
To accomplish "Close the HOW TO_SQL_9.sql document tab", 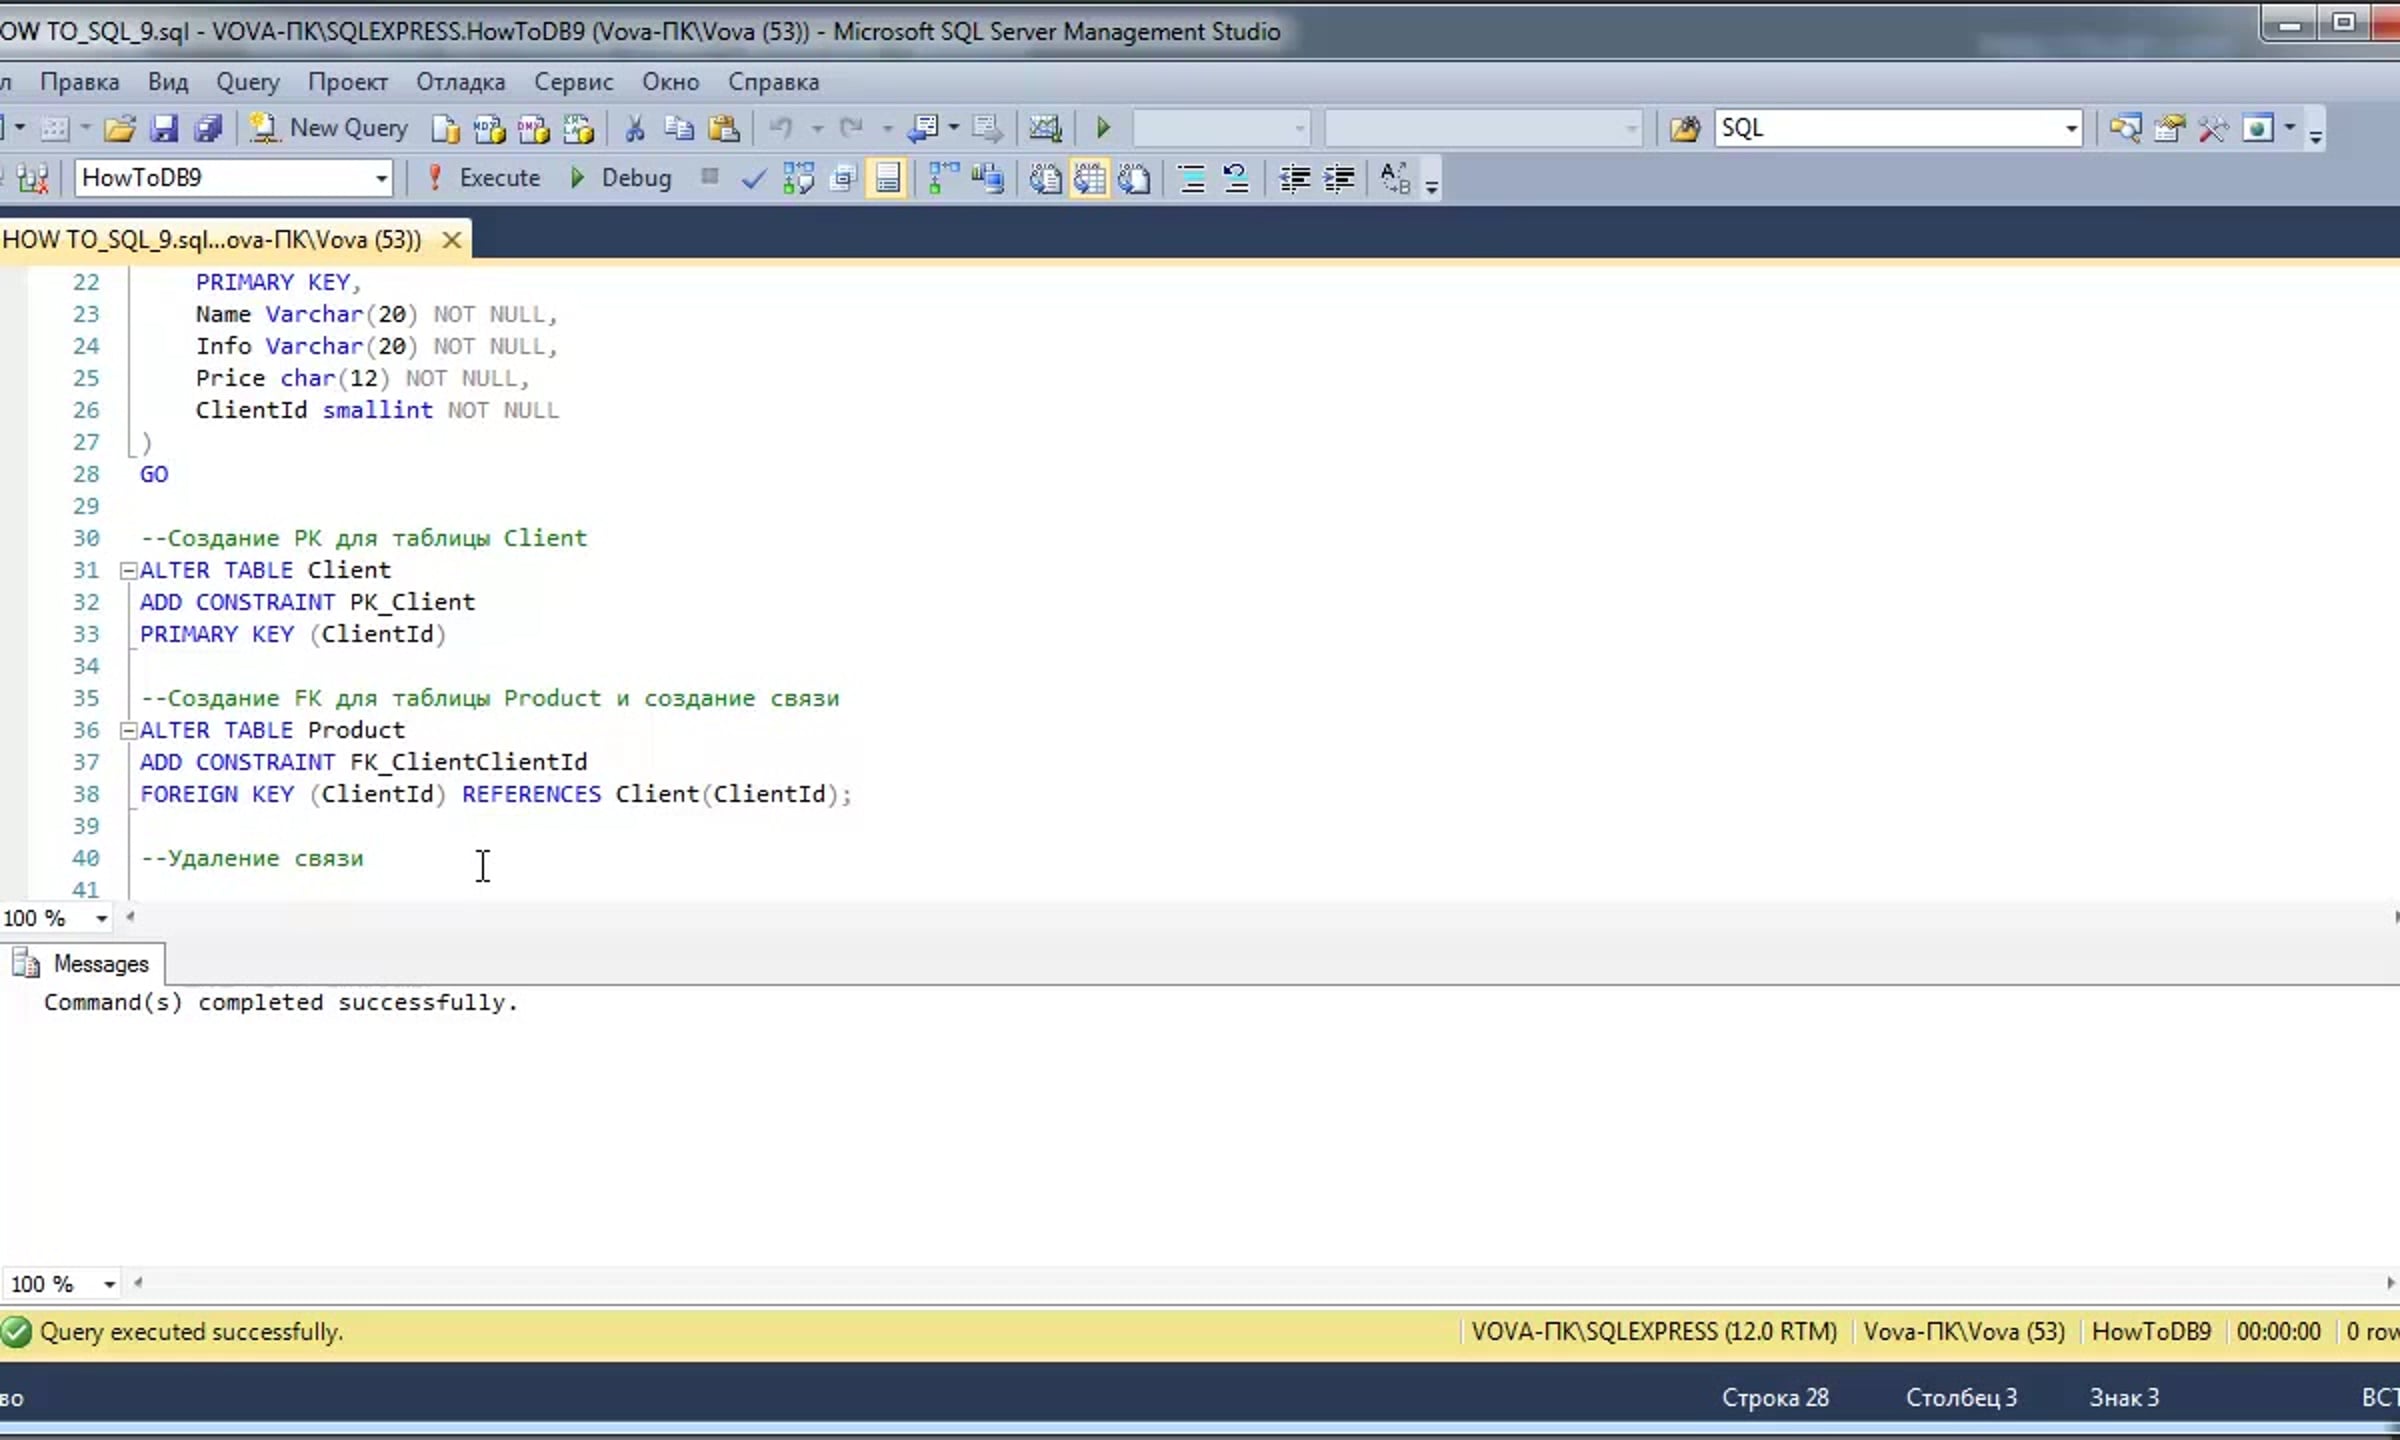I will click(451, 240).
